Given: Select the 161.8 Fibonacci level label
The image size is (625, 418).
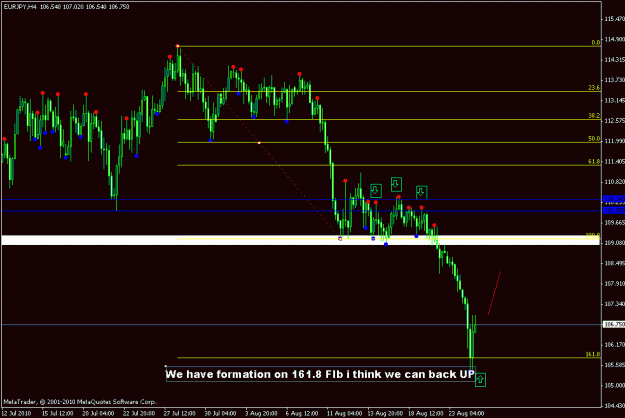Looking at the screenshot, I should (x=593, y=354).
